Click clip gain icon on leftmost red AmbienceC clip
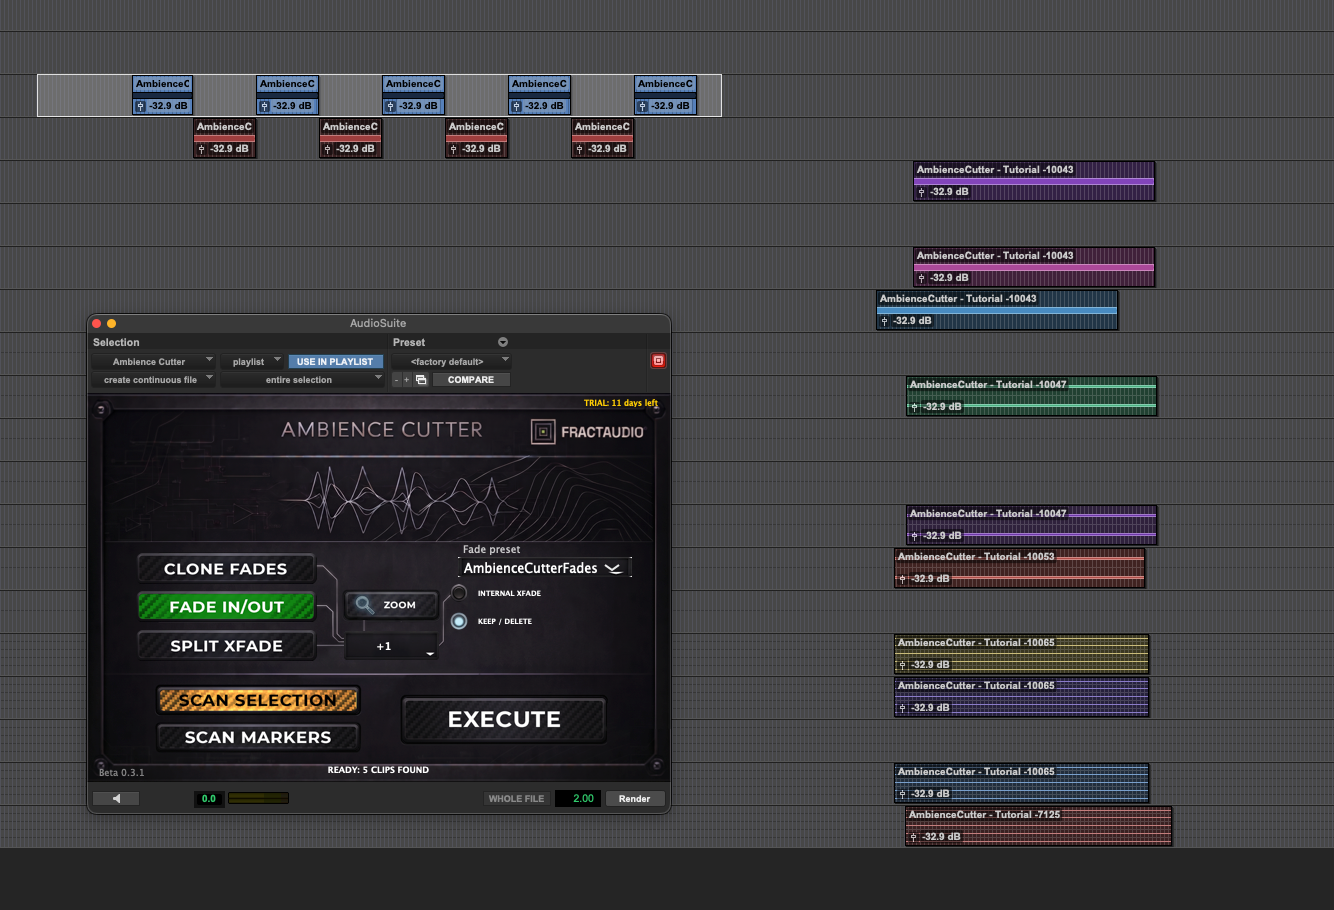 (201, 149)
